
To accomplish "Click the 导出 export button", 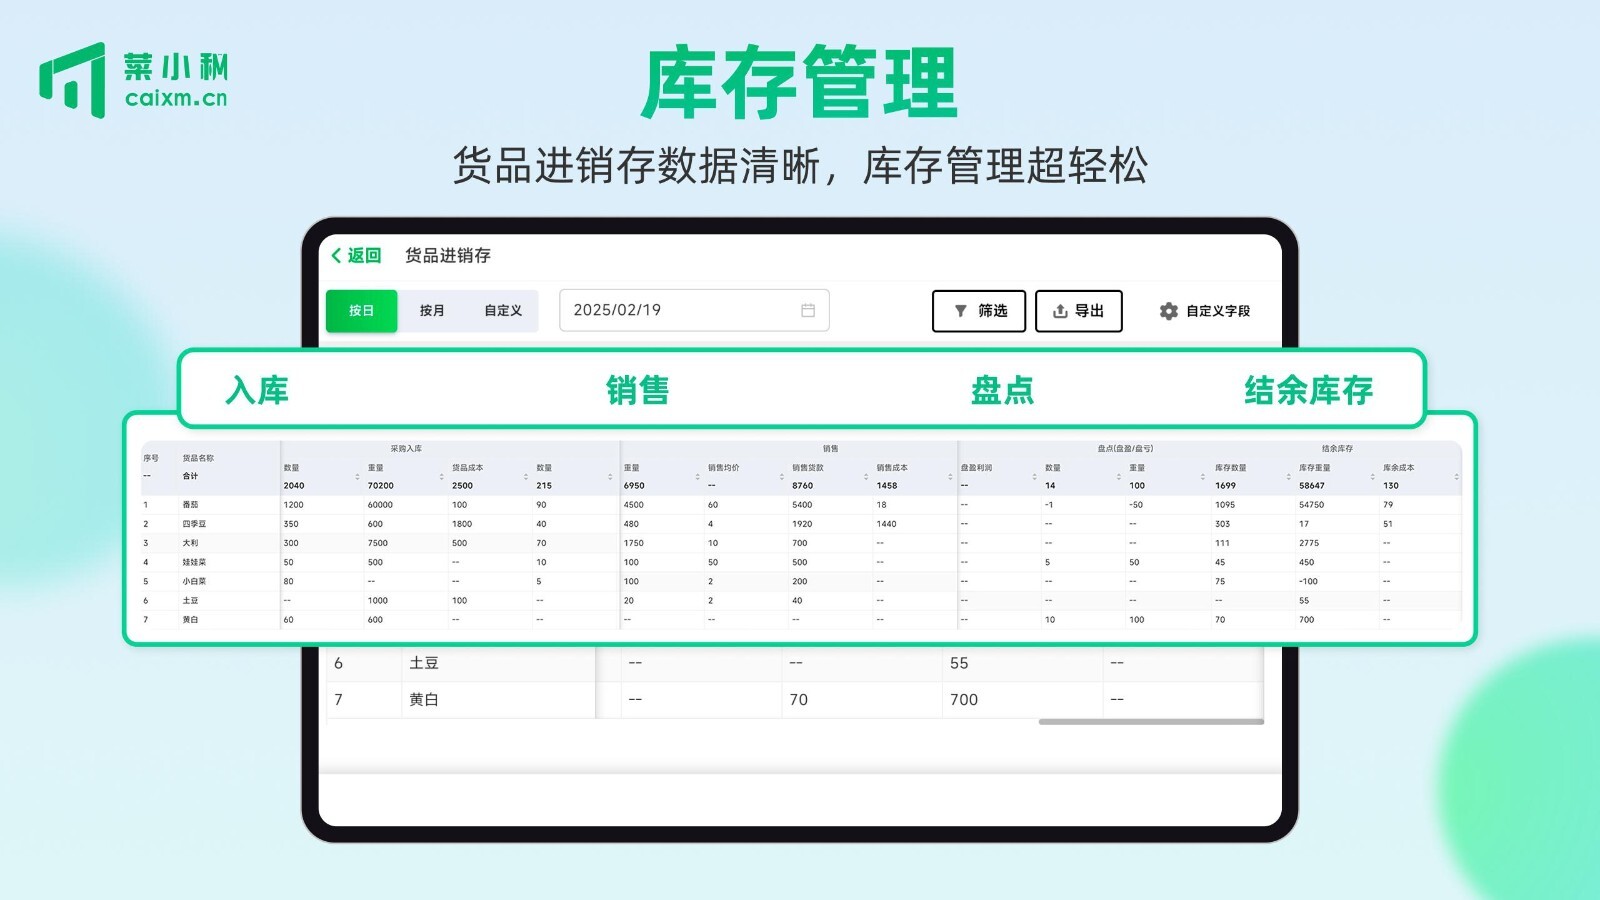I will point(1078,311).
